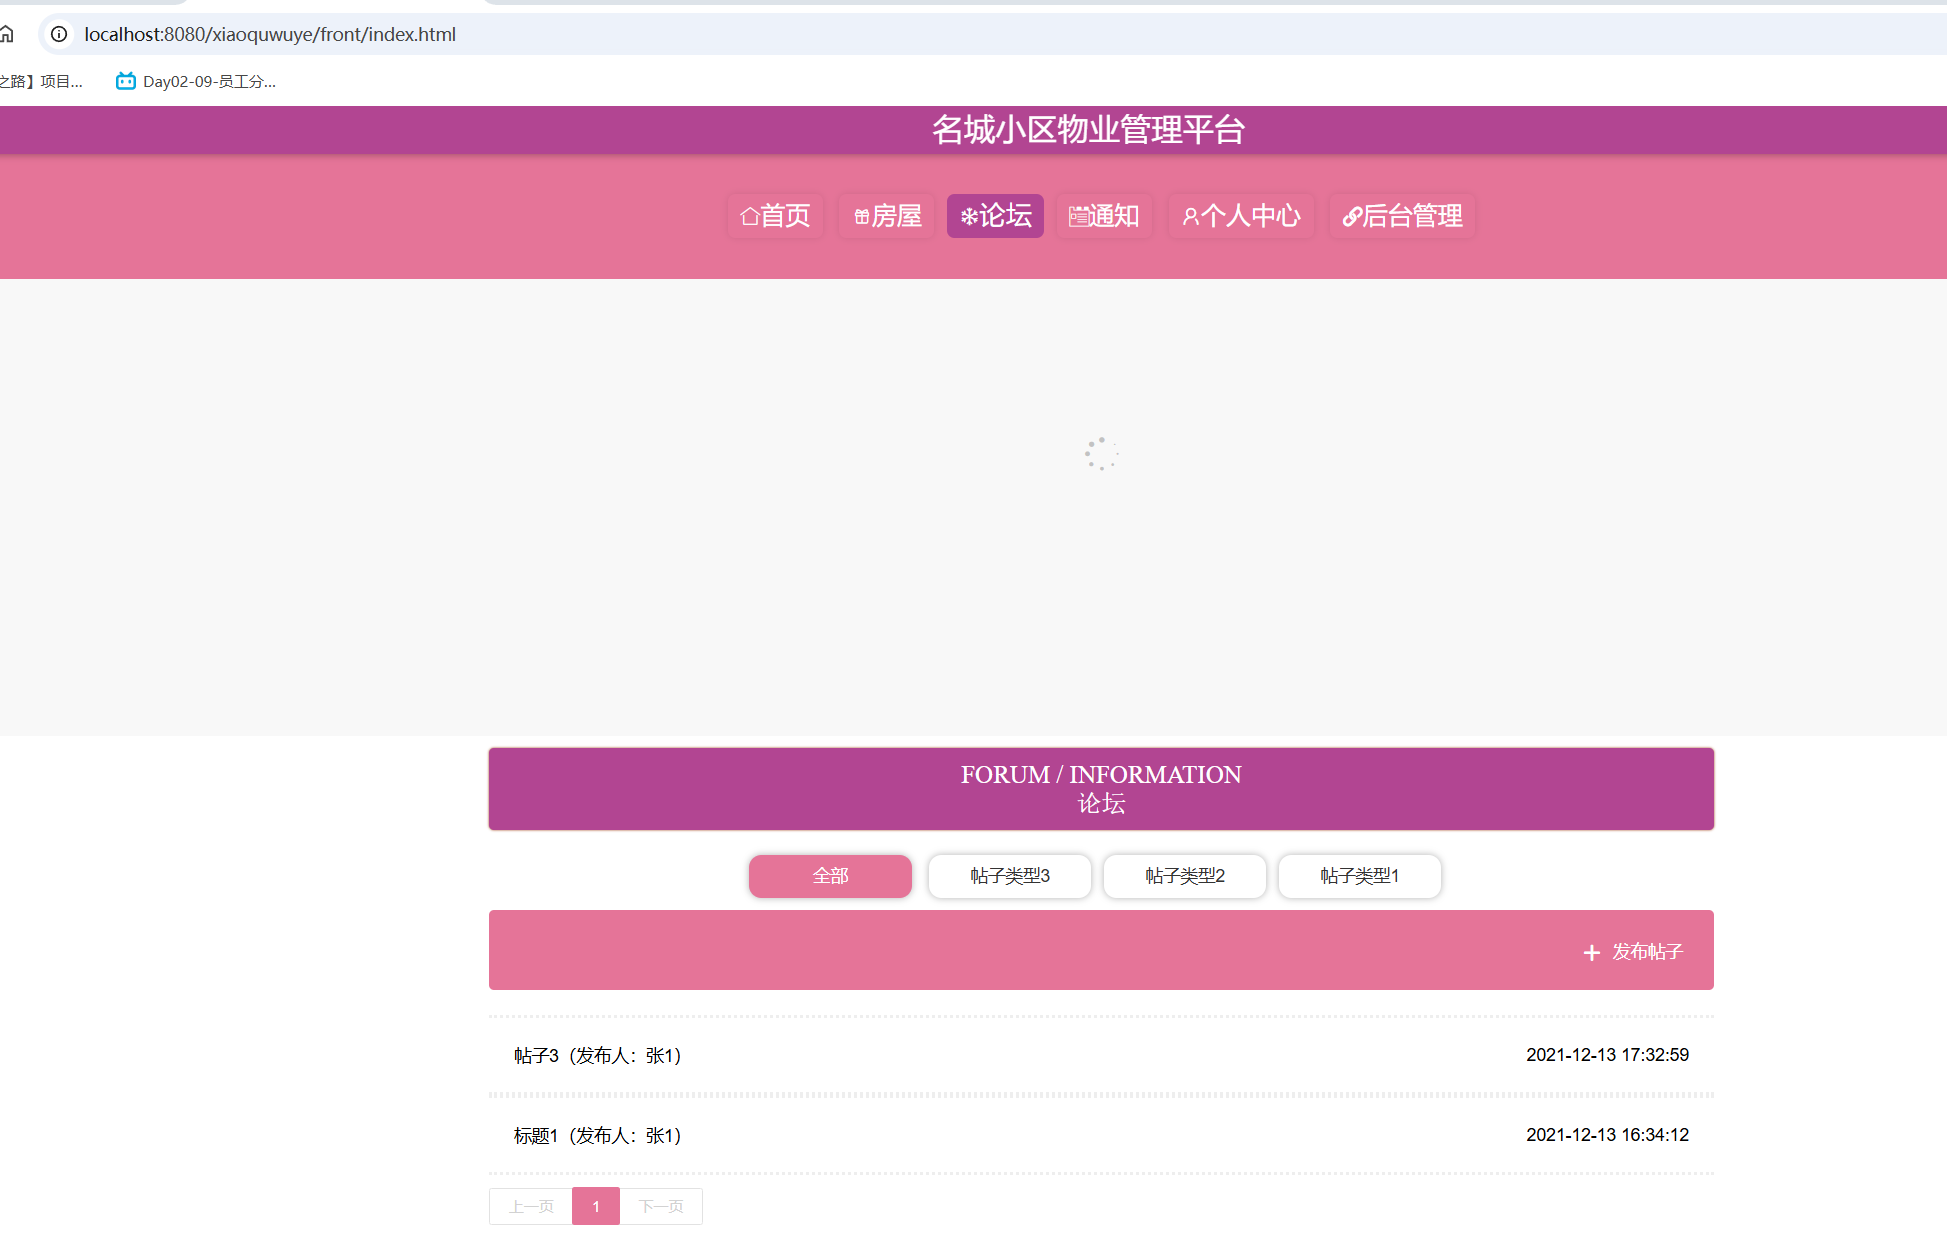The height and width of the screenshot is (1253, 1947).
Task: Go to previous page with 上一页
Action: 531,1206
